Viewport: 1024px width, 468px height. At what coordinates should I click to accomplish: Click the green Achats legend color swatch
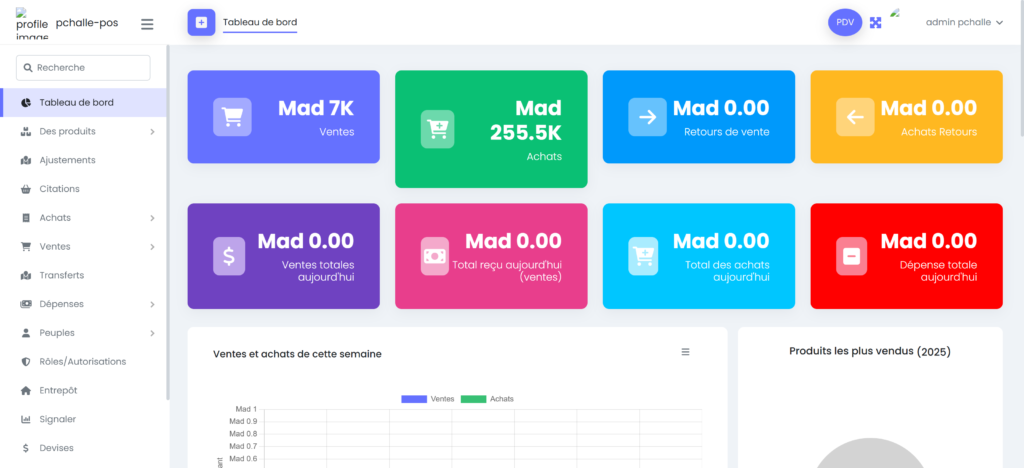tap(473, 399)
